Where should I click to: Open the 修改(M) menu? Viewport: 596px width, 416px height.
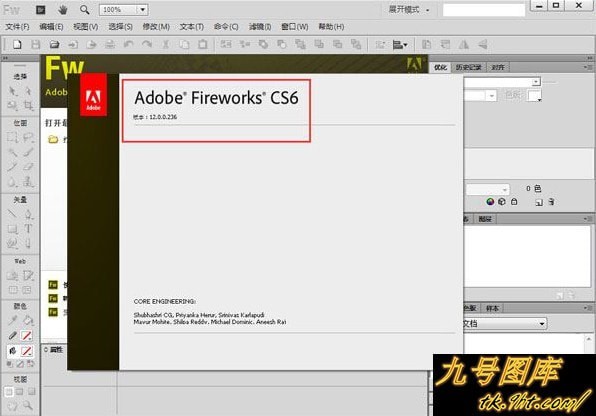(x=156, y=27)
